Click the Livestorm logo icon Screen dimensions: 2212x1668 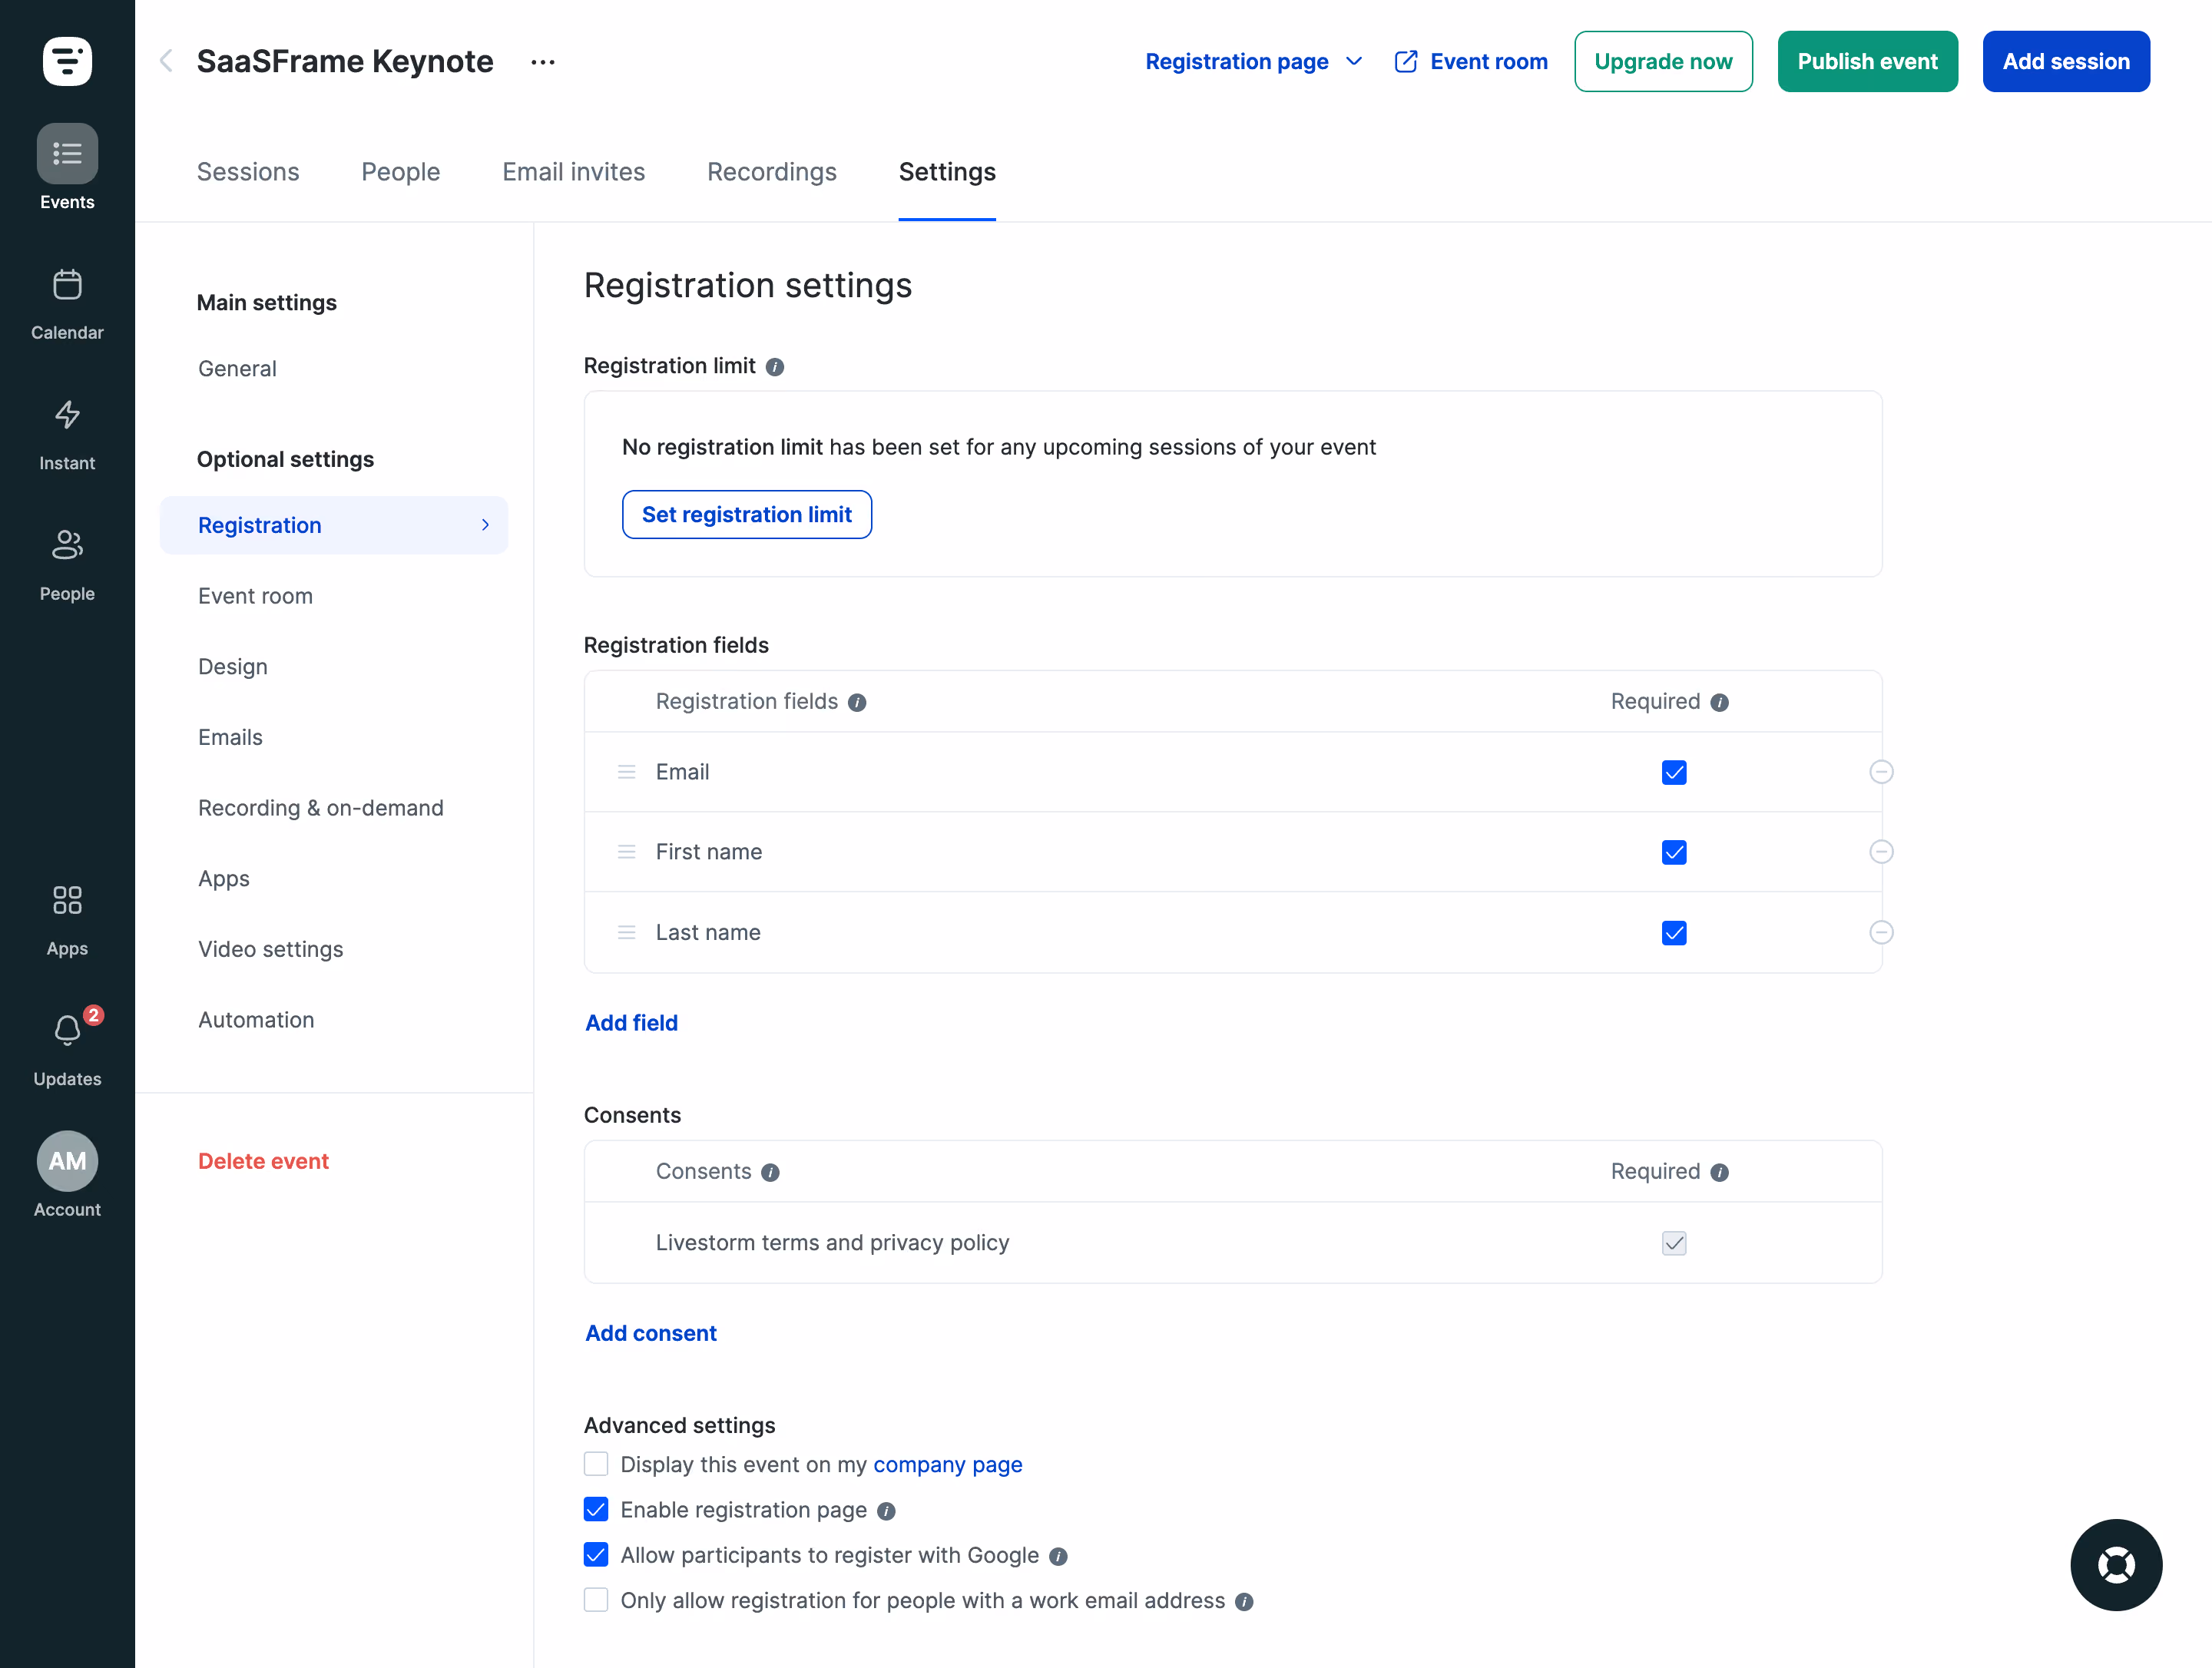pyautogui.click(x=67, y=62)
